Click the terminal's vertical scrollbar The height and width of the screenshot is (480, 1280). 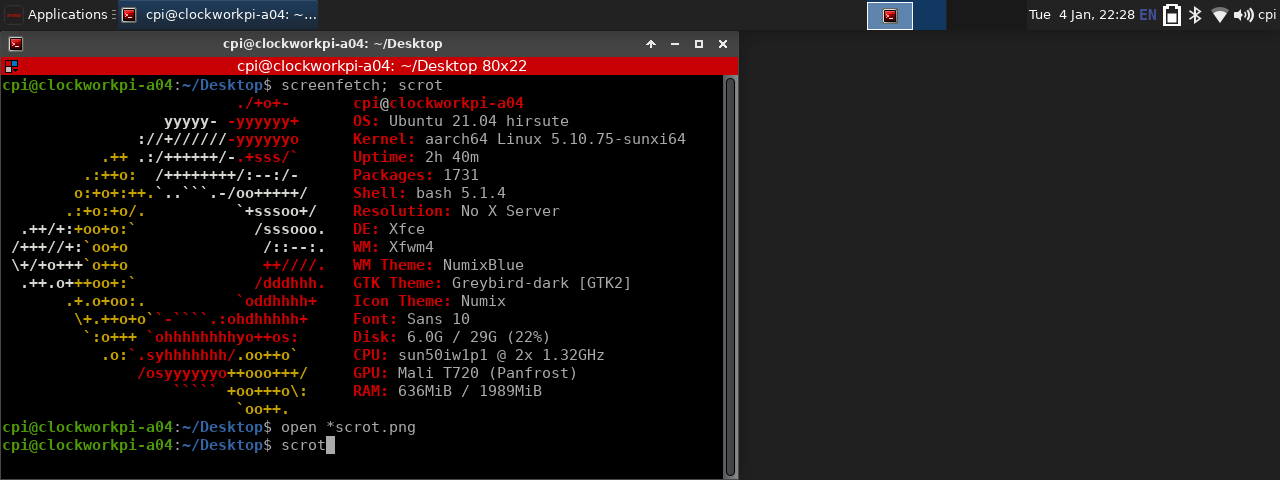coord(731,270)
